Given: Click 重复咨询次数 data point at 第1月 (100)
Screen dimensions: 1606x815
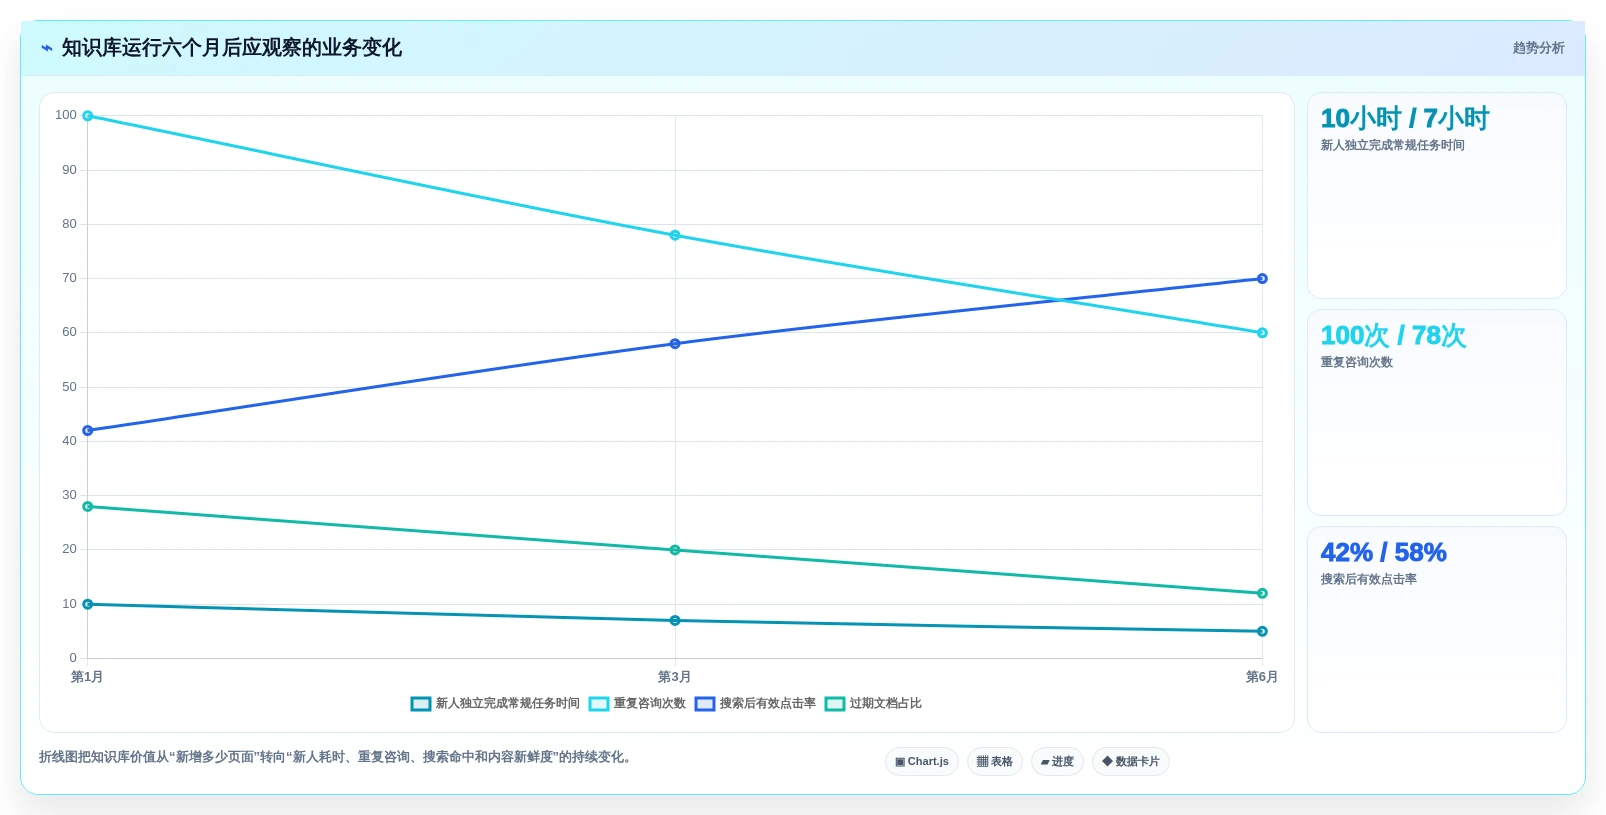Looking at the screenshot, I should tap(88, 116).
